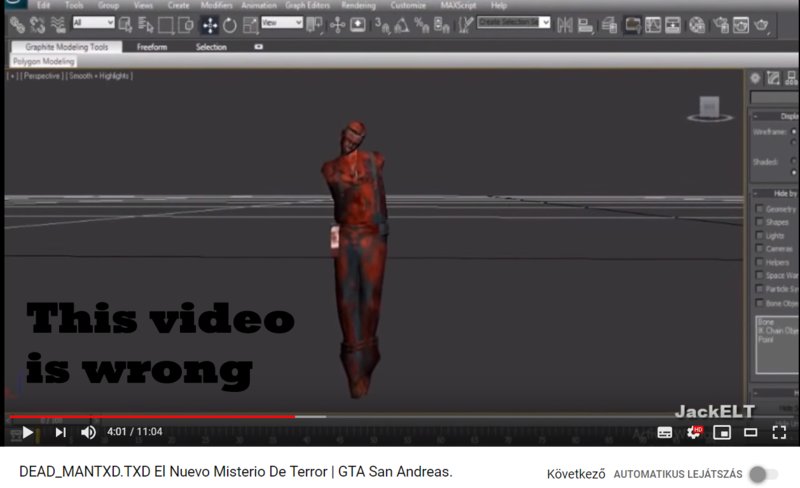Open Edit Named Selection Sets icon
This screenshot has height=488, width=800.
pyautogui.click(x=465, y=25)
